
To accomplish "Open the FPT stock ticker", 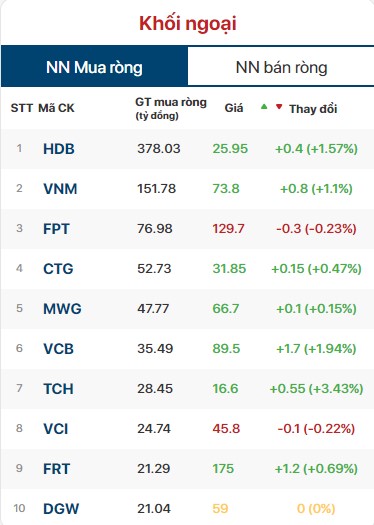I will tap(56, 229).
